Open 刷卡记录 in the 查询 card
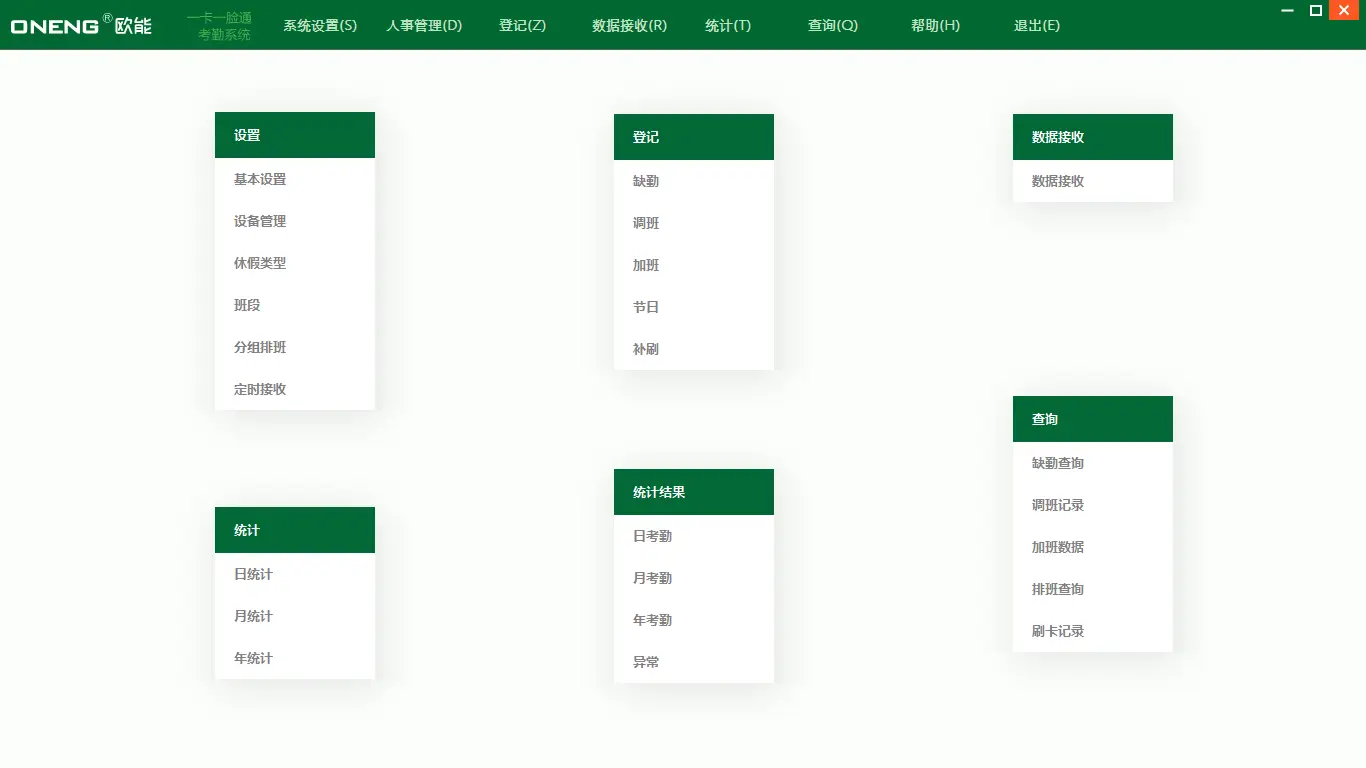The width and height of the screenshot is (1366, 768). [1058, 631]
